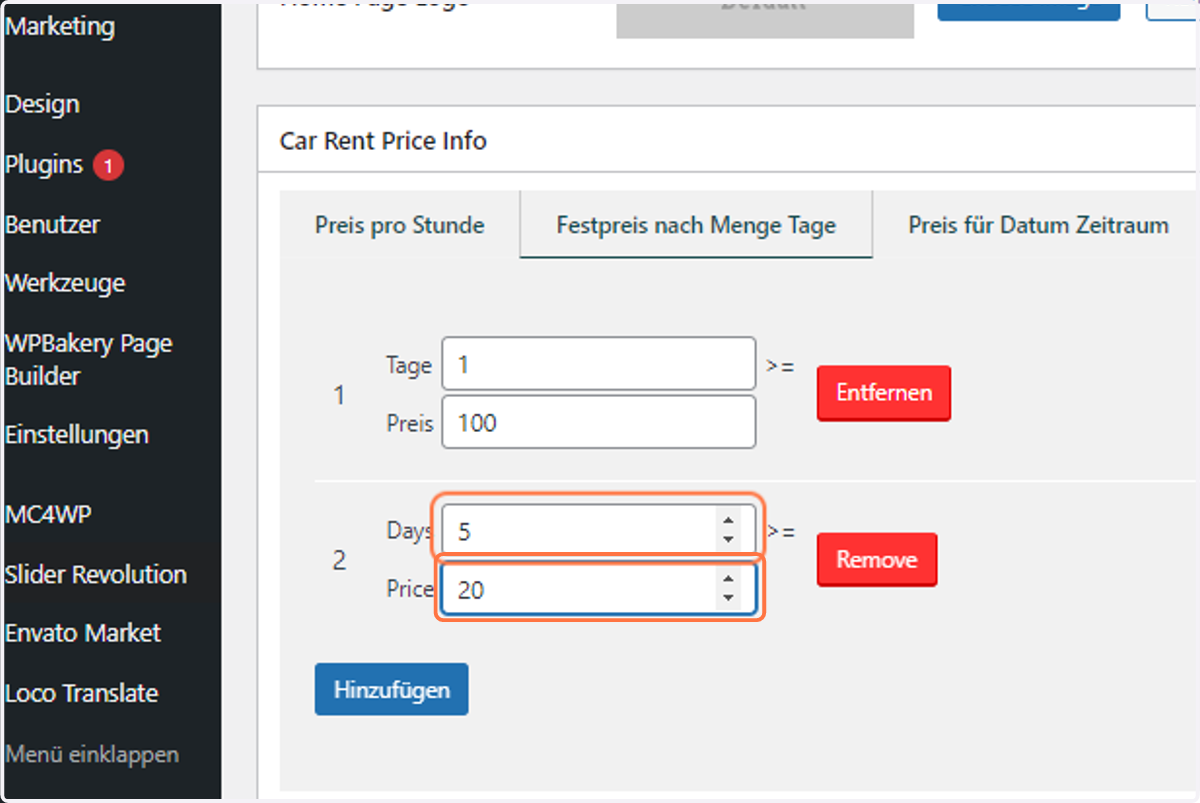The height and width of the screenshot is (803, 1200).
Task: Go to Plugins in the sidebar
Action: [44, 164]
